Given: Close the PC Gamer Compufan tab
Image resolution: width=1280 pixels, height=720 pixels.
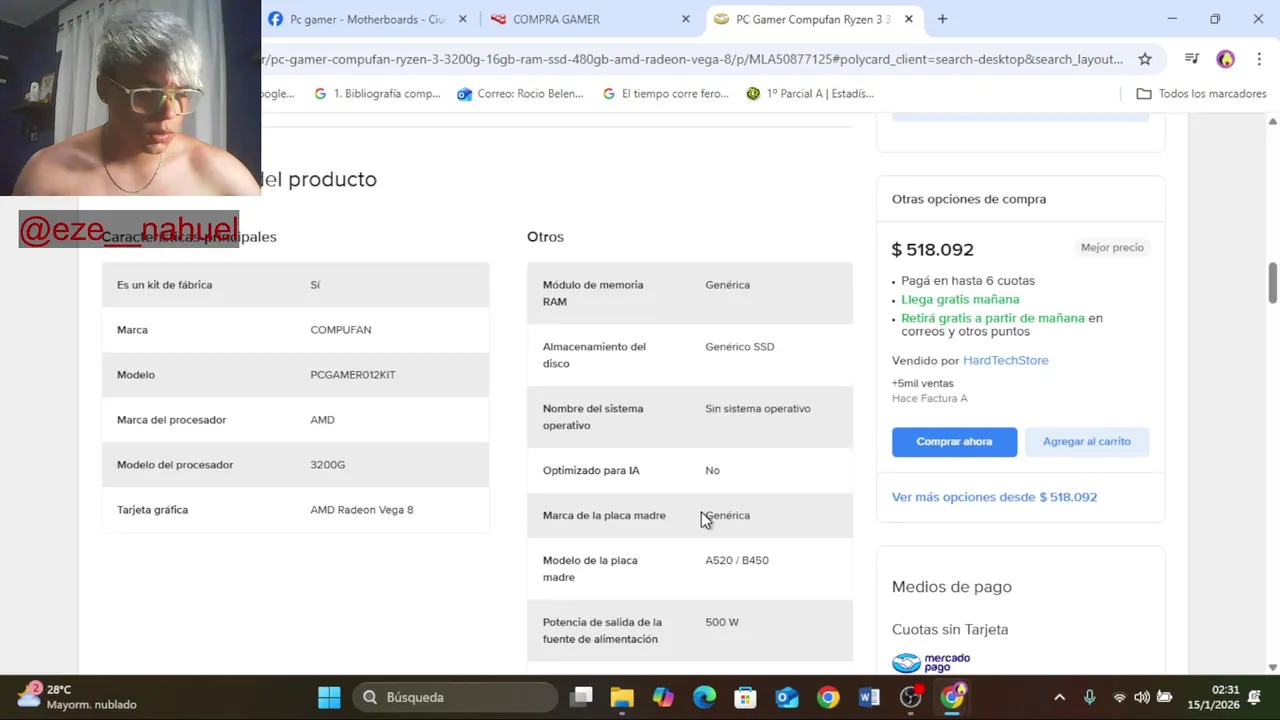Looking at the screenshot, I should pos(909,19).
